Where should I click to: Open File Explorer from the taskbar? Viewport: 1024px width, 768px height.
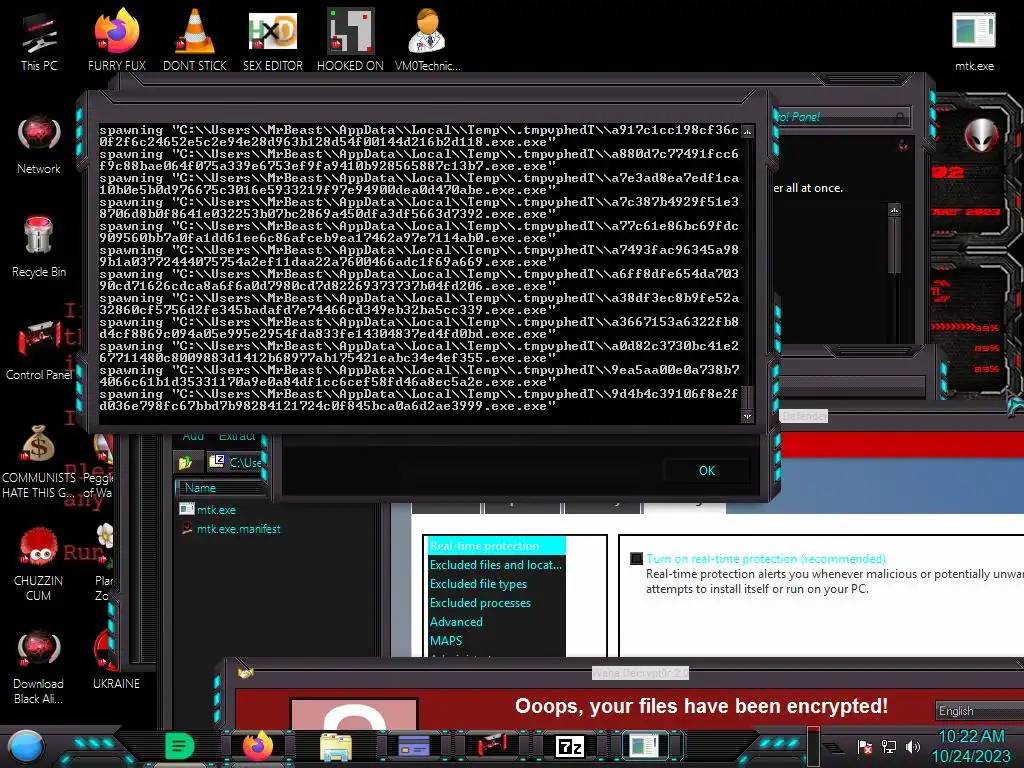(x=336, y=747)
